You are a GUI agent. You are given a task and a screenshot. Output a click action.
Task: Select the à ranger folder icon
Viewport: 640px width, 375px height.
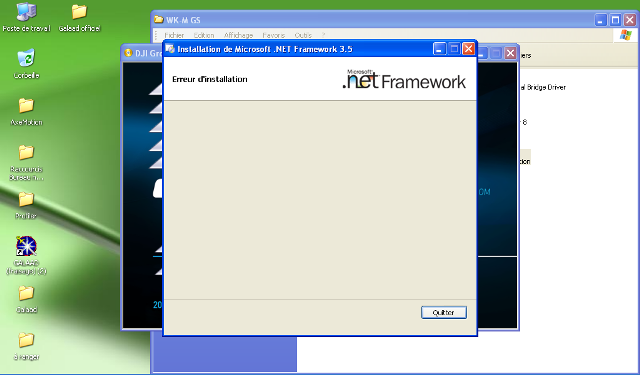pos(27,346)
